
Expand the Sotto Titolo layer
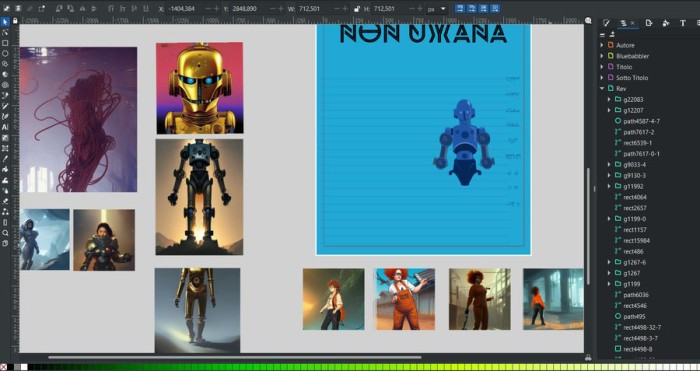602,77
